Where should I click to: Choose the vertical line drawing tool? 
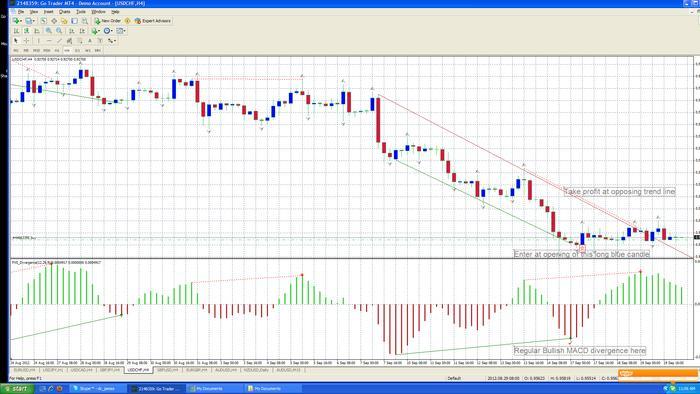pos(38,41)
